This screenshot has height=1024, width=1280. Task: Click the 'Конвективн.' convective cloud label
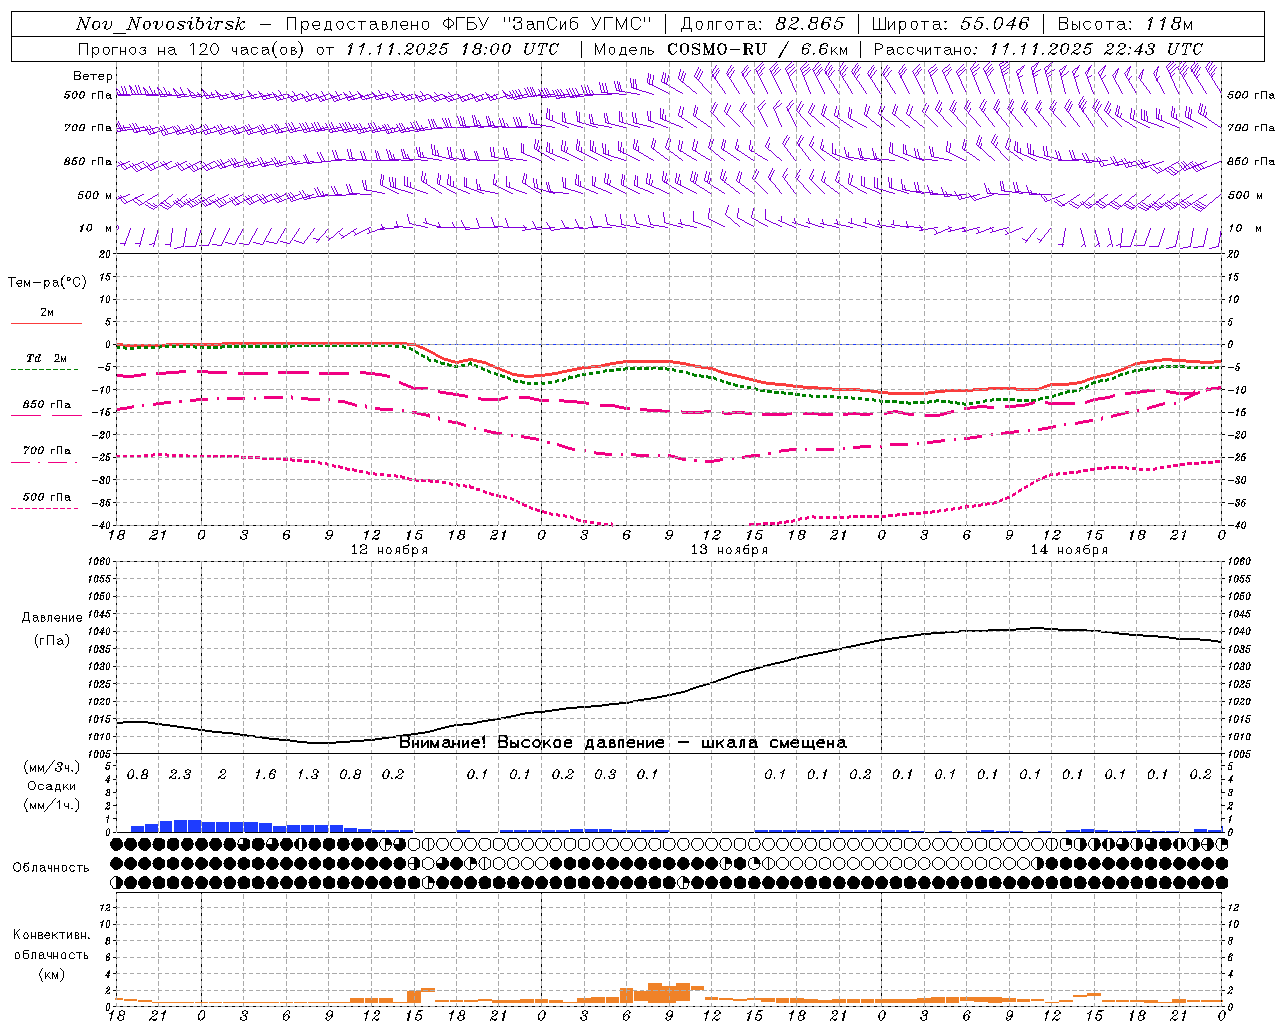[x=51, y=935]
